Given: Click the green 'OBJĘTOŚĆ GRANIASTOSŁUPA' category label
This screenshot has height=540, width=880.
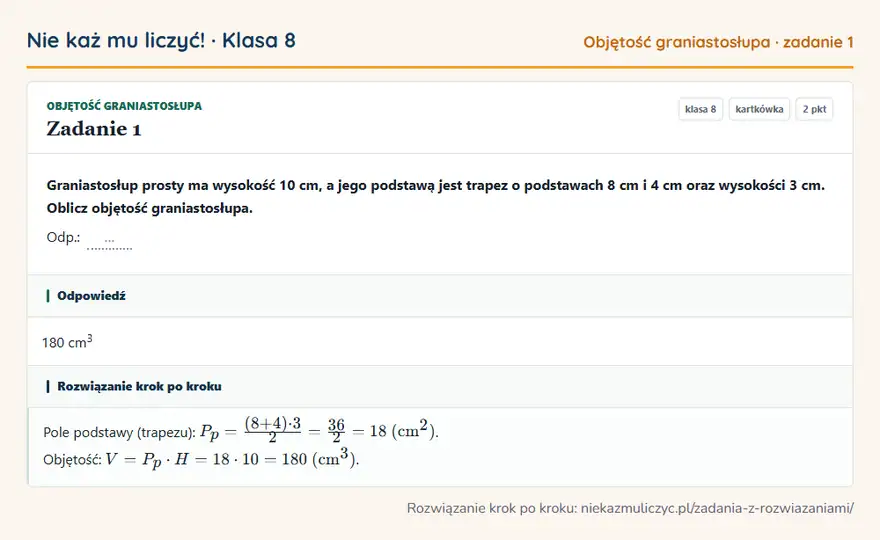Looking at the screenshot, I should click(124, 106).
